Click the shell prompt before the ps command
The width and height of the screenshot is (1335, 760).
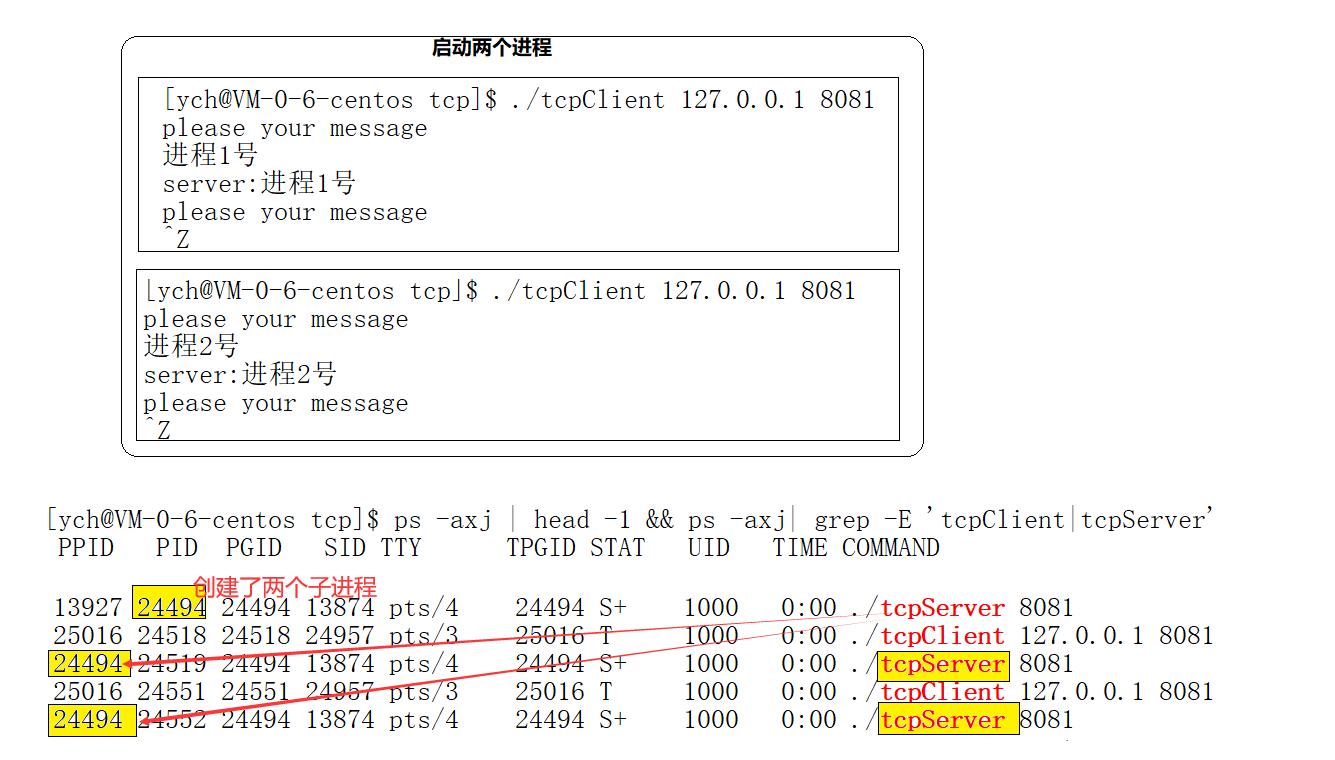tap(215, 520)
